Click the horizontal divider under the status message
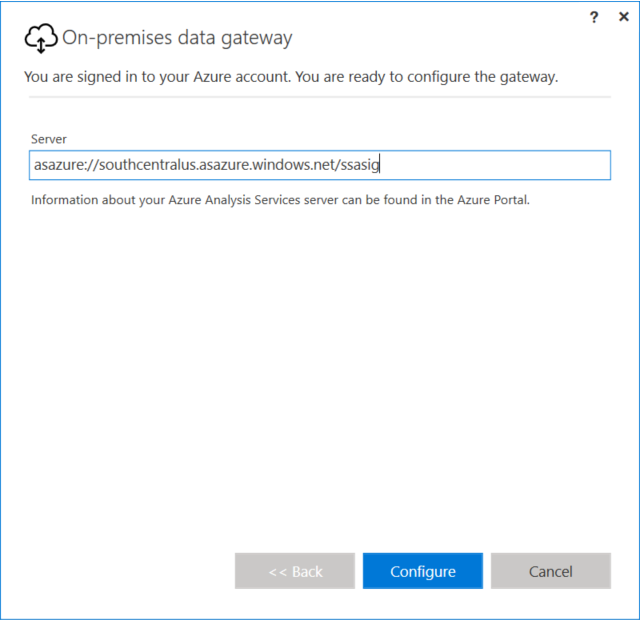 click(320, 97)
